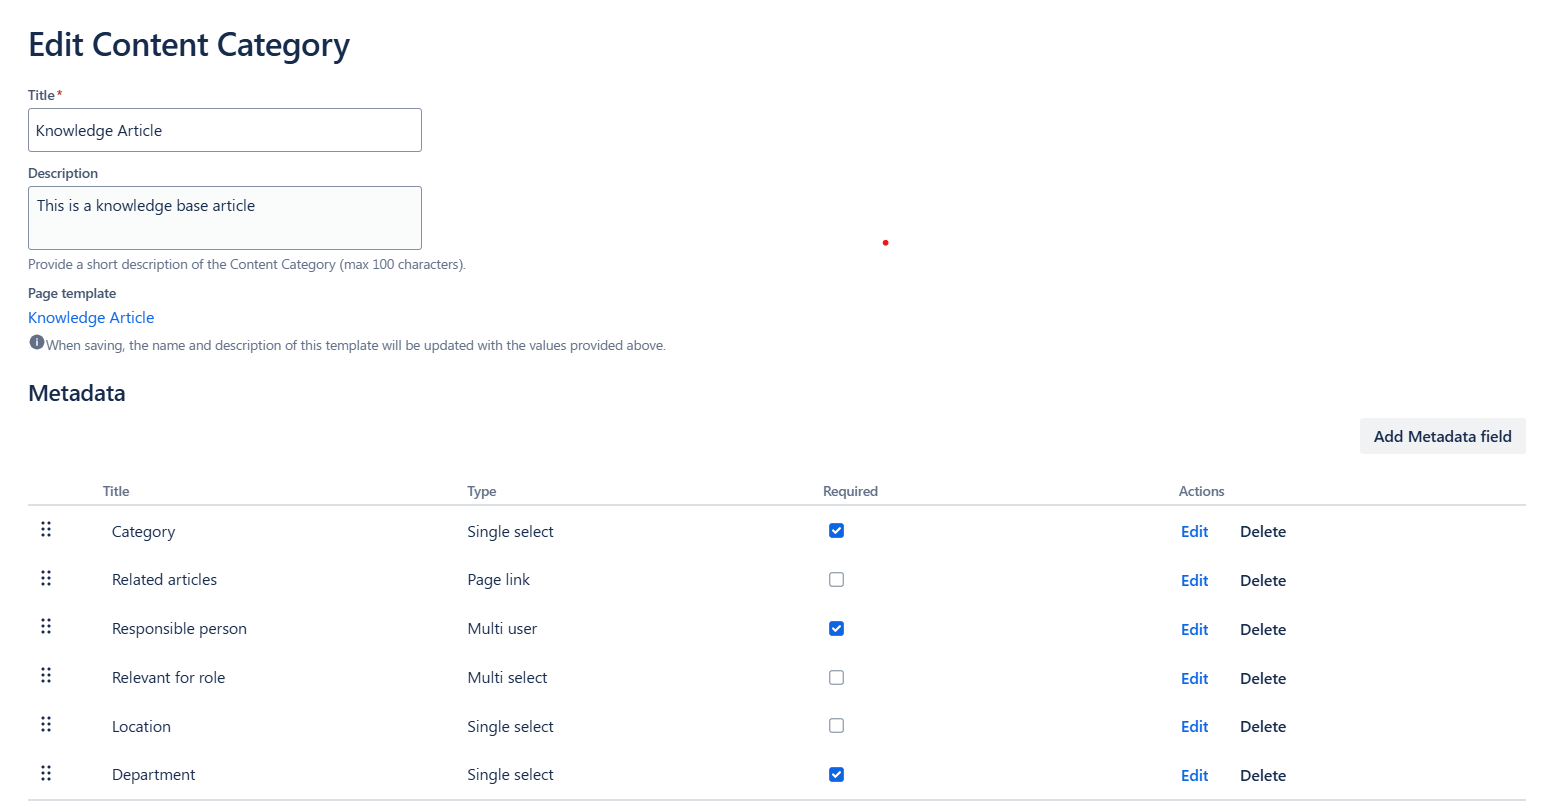Edit the Responsible person field
The width and height of the screenshot is (1545, 801).
click(1194, 630)
